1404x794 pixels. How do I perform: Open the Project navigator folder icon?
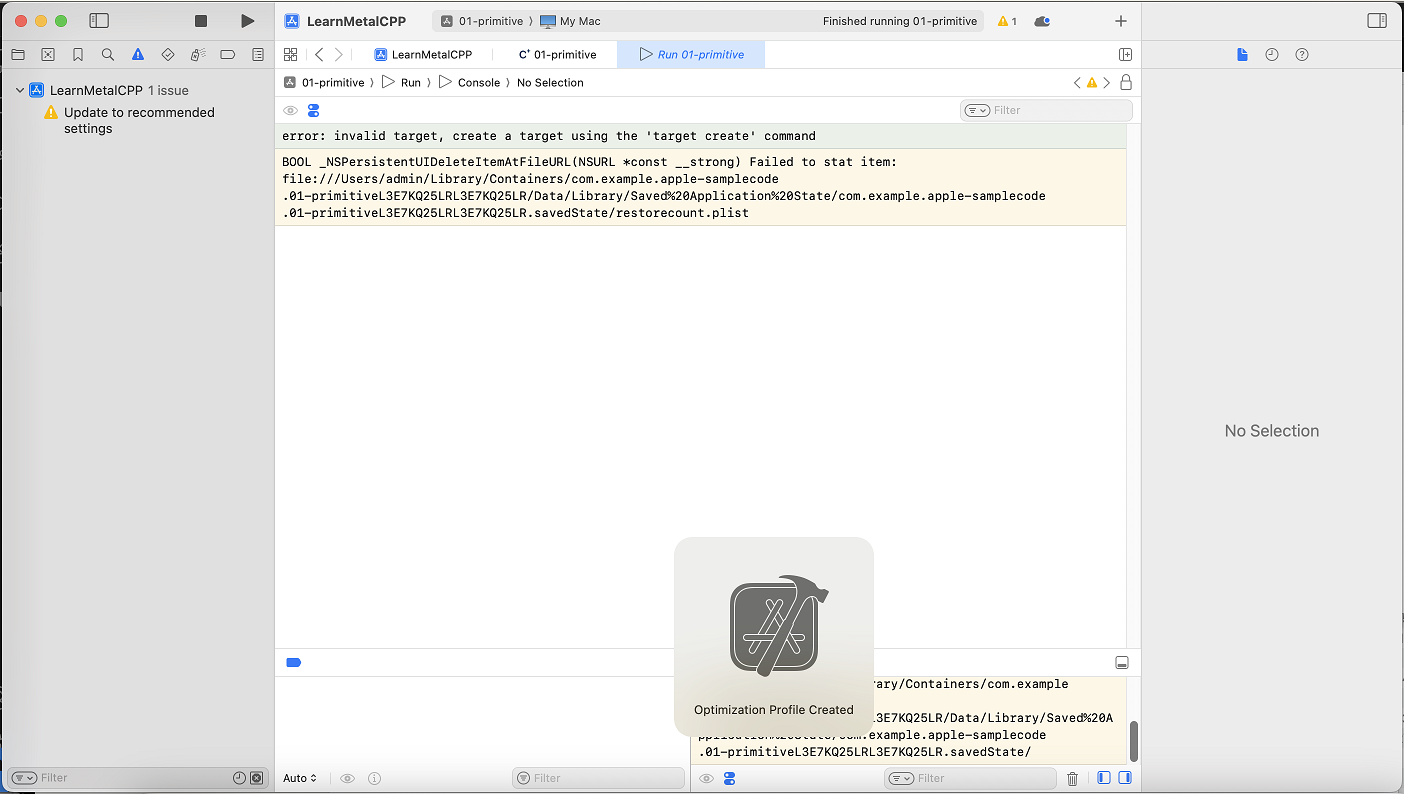click(18, 55)
